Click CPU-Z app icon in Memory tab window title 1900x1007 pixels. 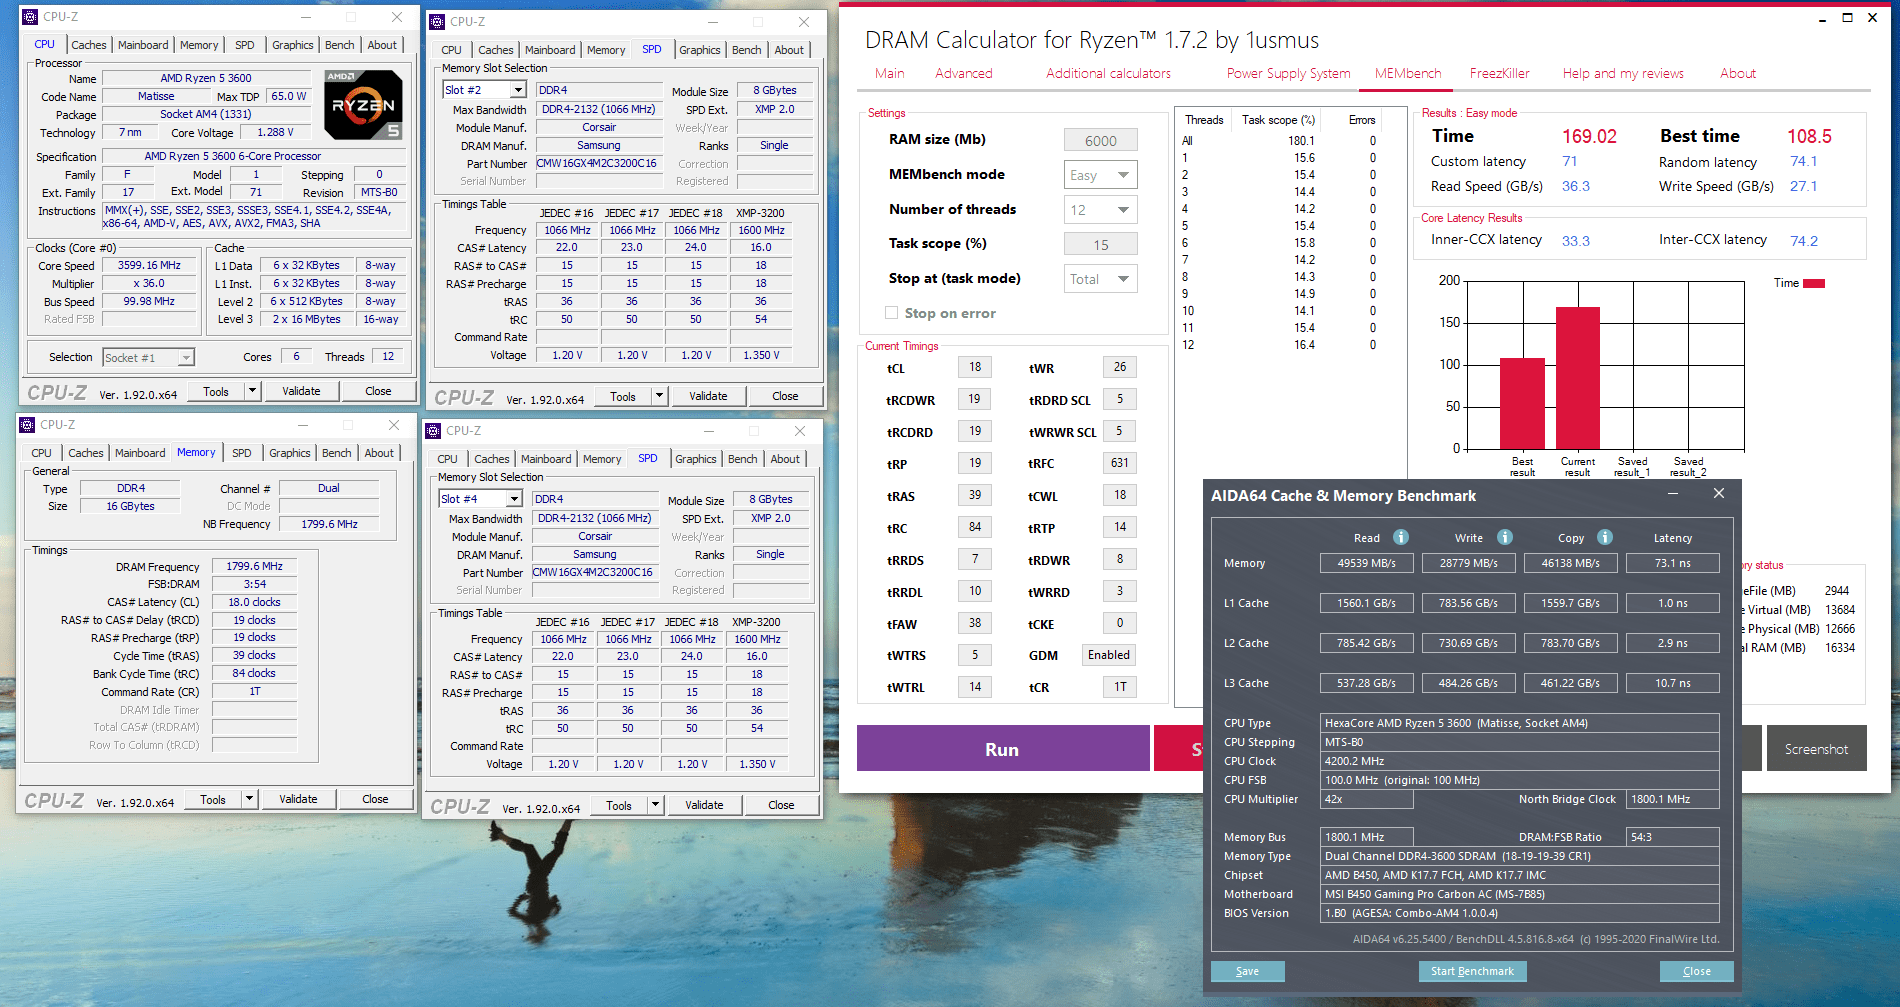pos(27,425)
